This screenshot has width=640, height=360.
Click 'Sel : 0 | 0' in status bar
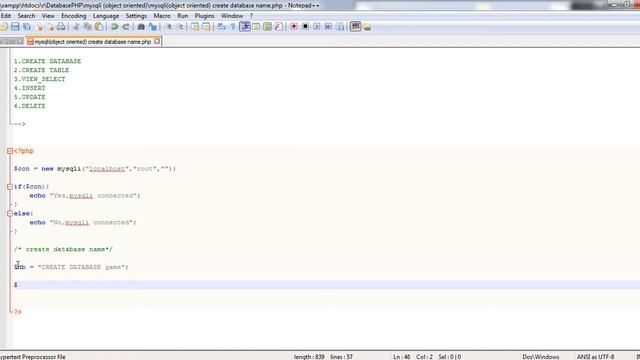click(449, 357)
